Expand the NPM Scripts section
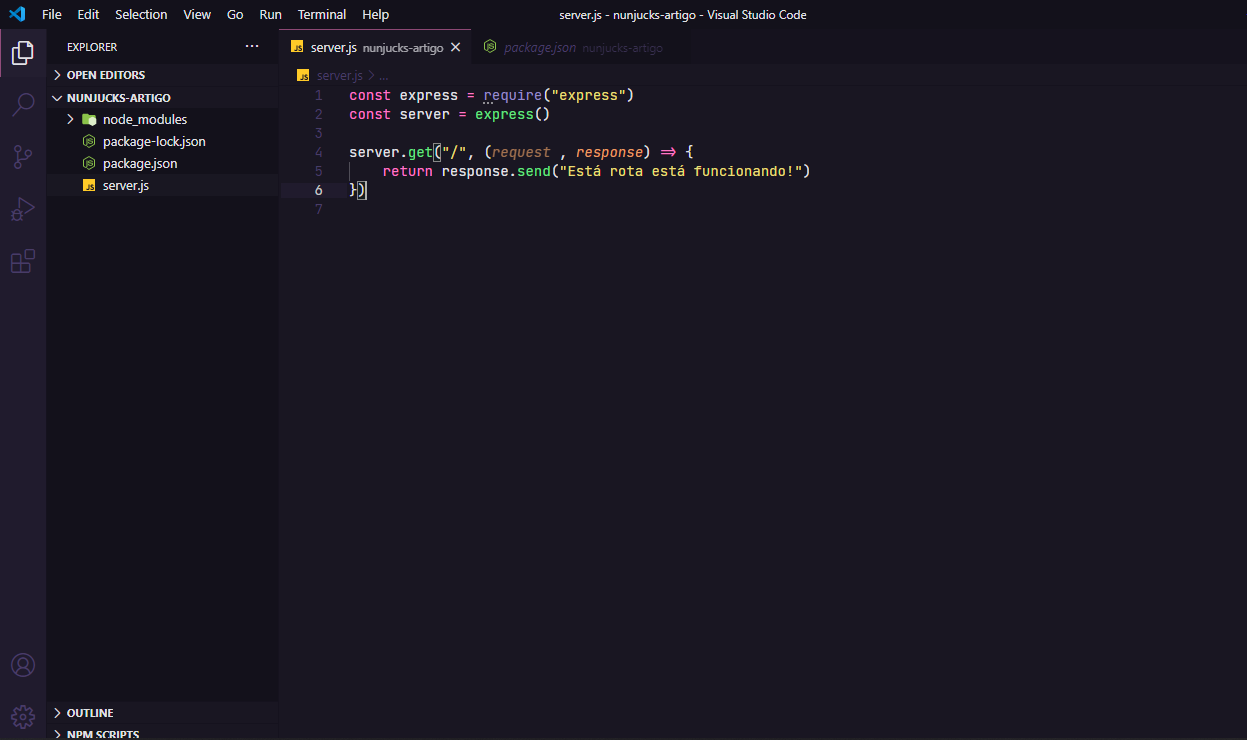1247x740 pixels. coord(57,735)
